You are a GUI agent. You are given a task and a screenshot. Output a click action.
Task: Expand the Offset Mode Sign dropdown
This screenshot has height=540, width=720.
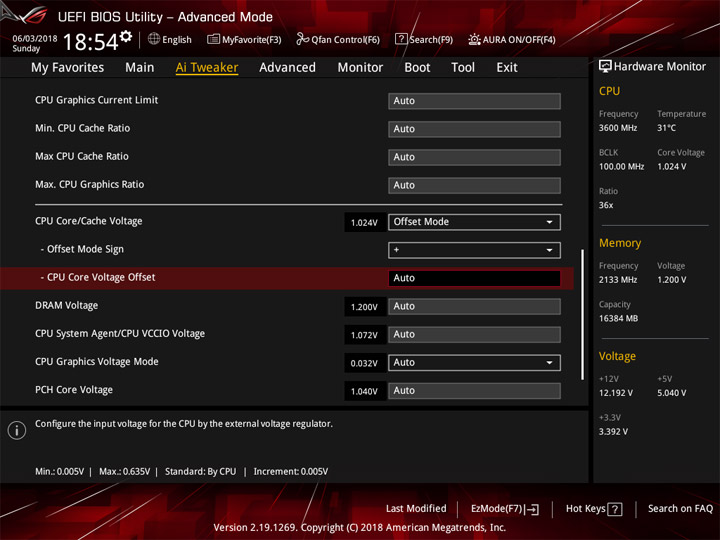474,250
